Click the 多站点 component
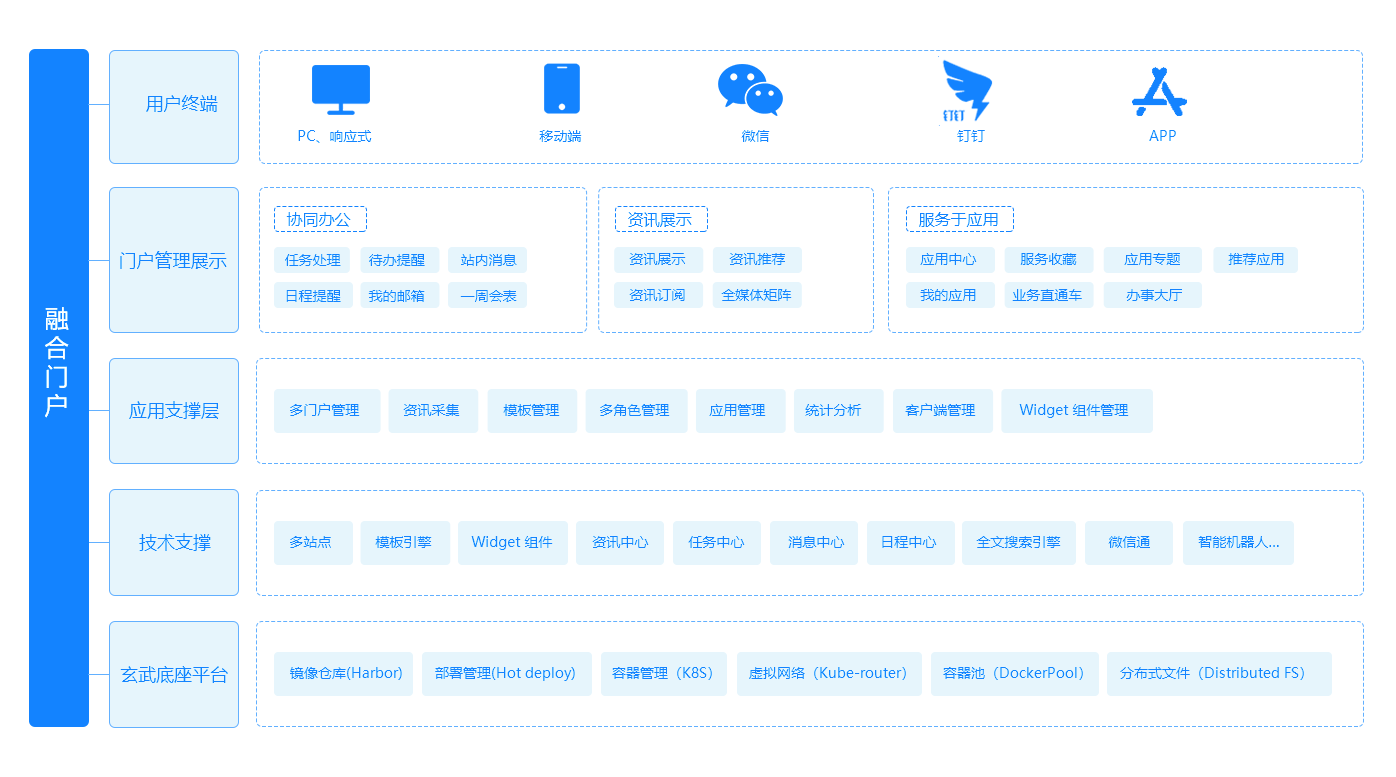The width and height of the screenshot is (1396, 777). tap(313, 543)
